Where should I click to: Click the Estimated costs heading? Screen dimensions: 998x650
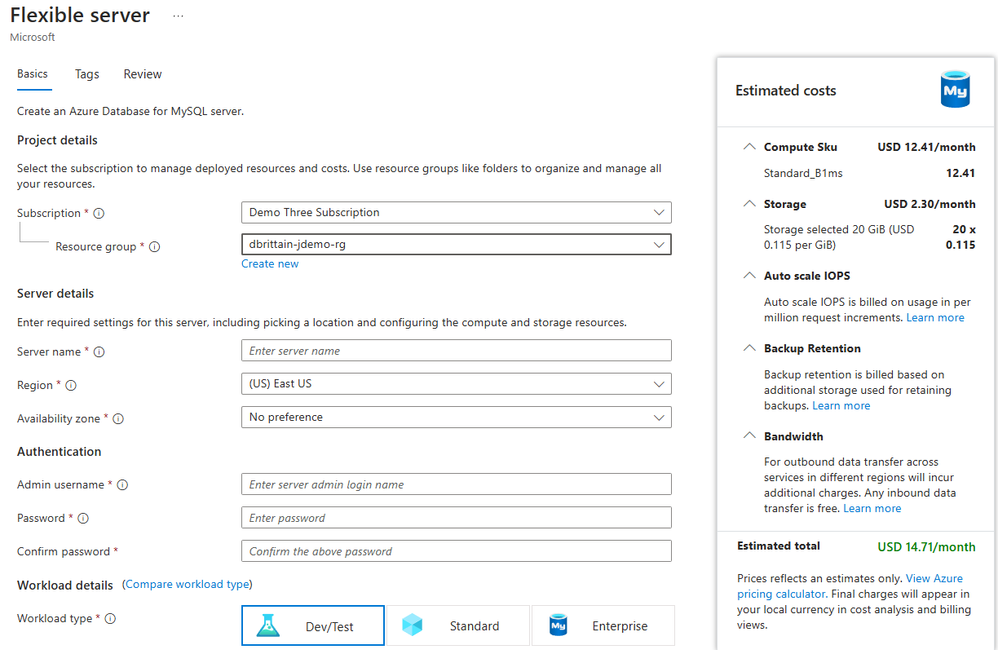click(x=785, y=90)
